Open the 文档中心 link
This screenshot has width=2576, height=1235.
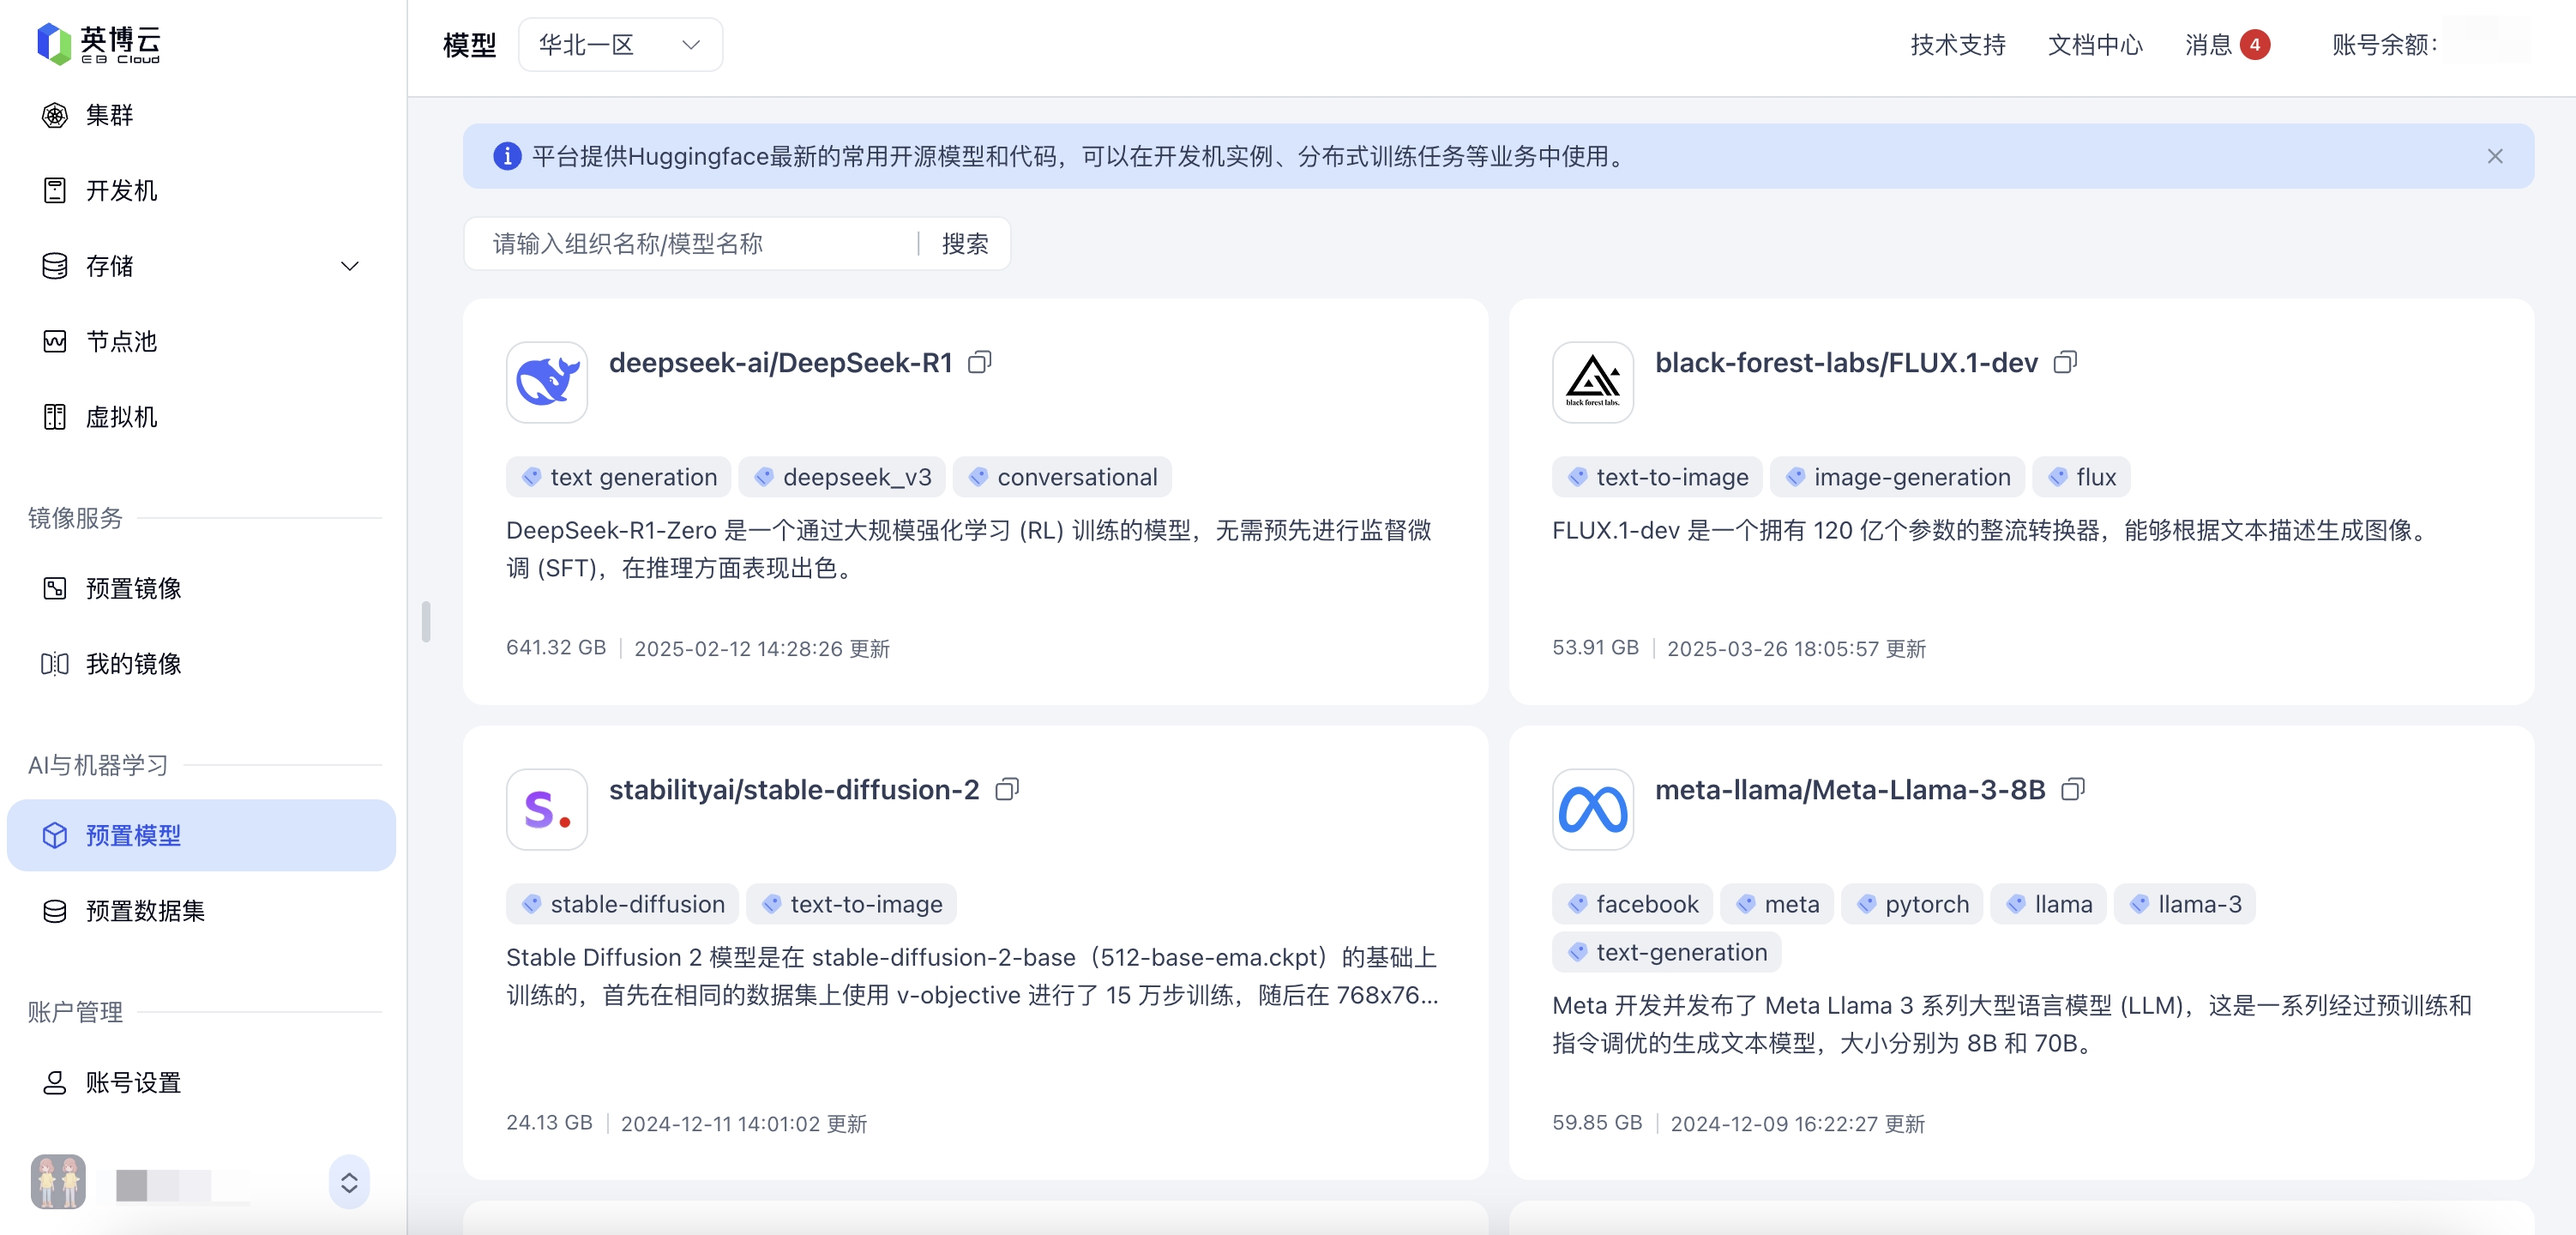tap(2095, 45)
